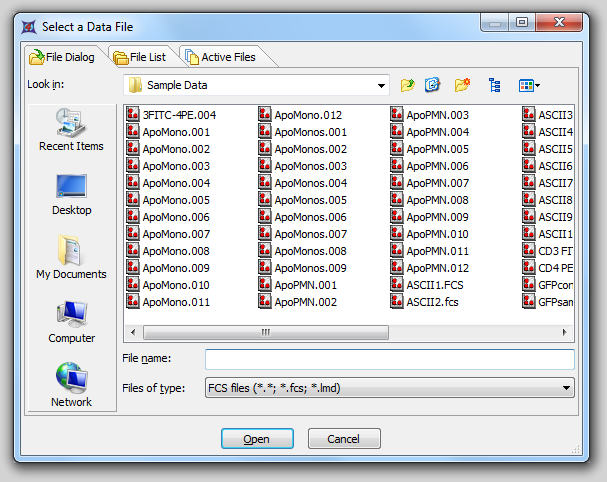607x482 pixels.
Task: Click the Open button
Action: tap(256, 439)
